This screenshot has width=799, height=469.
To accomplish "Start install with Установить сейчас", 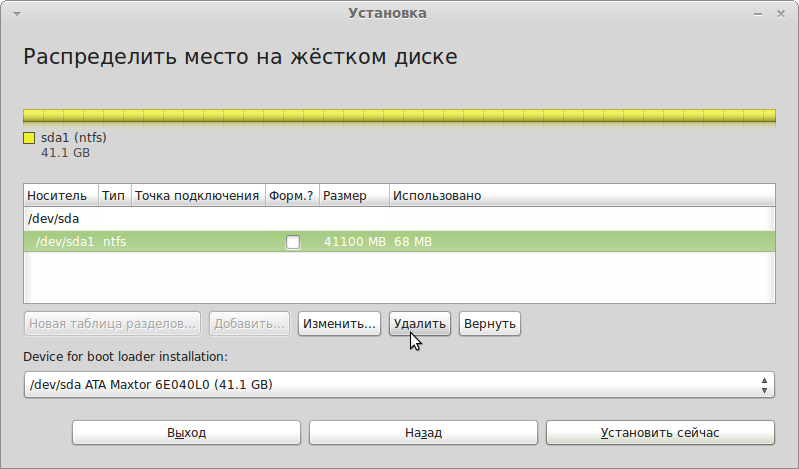I will (660, 432).
